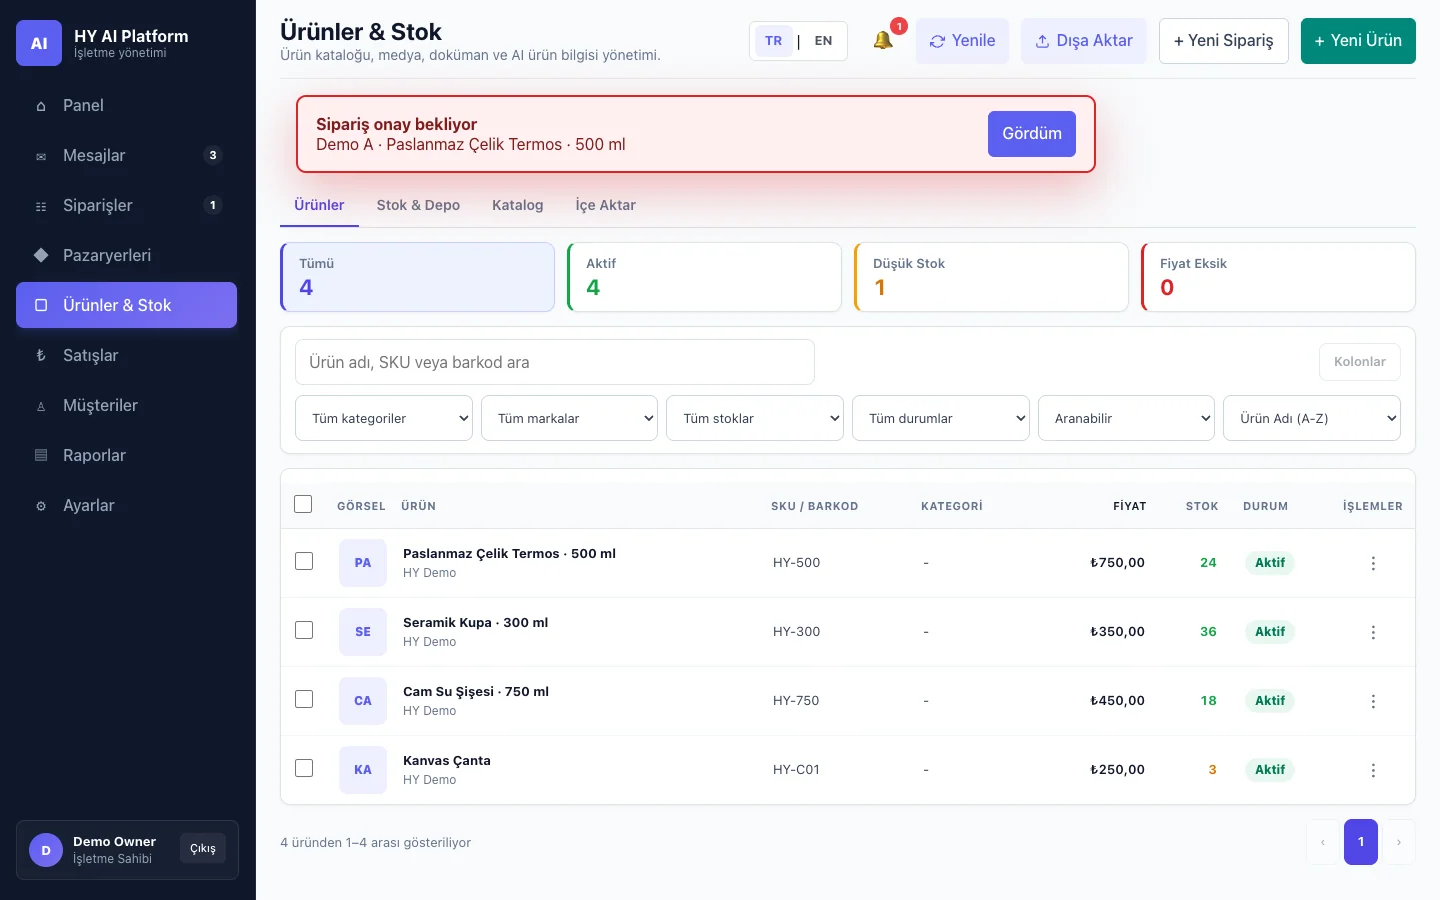The height and width of the screenshot is (900, 1440).
Task: Click the Kolonlar button
Action: pos(1360,362)
